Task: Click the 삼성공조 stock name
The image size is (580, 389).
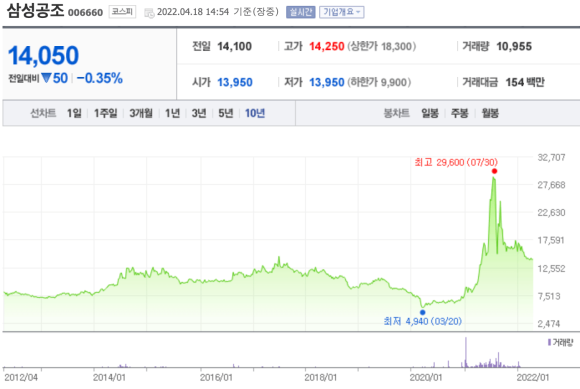Action: pyautogui.click(x=36, y=10)
